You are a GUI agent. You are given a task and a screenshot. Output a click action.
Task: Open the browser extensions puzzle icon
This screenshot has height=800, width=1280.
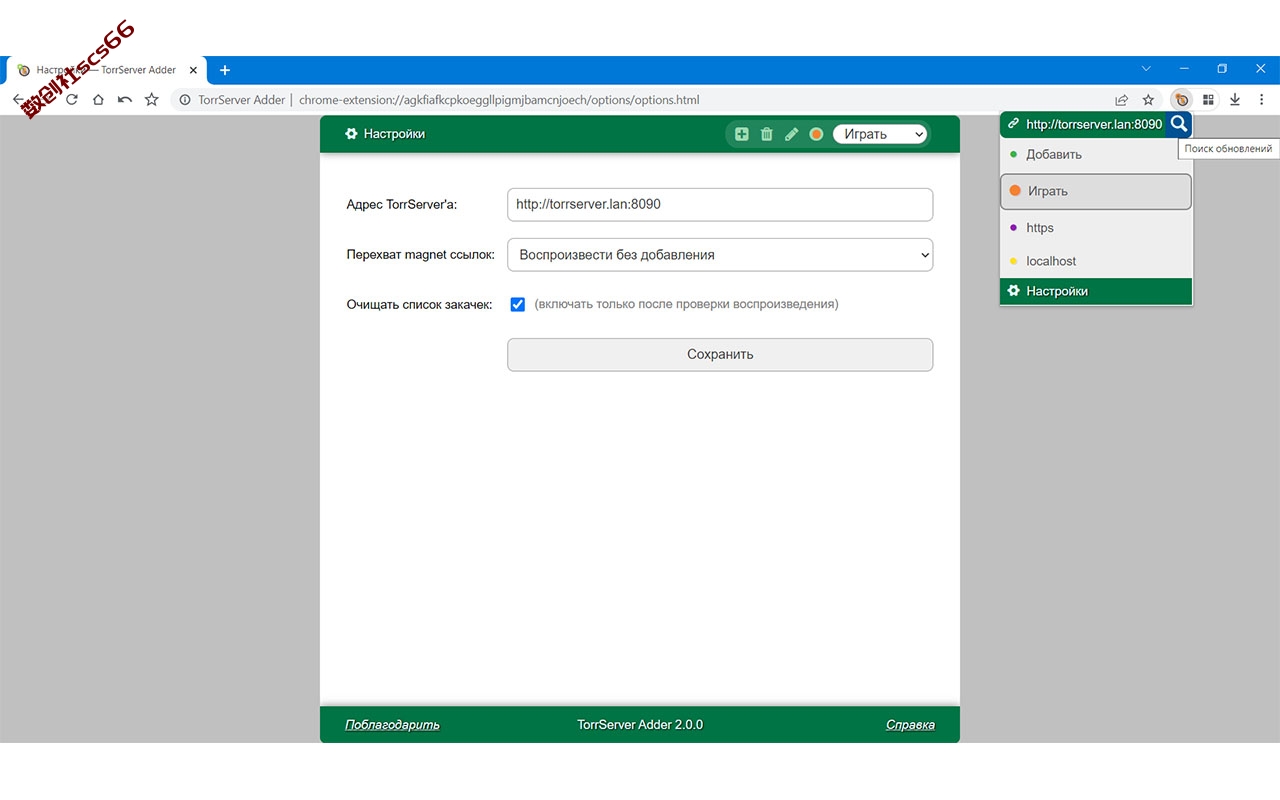click(x=1209, y=100)
